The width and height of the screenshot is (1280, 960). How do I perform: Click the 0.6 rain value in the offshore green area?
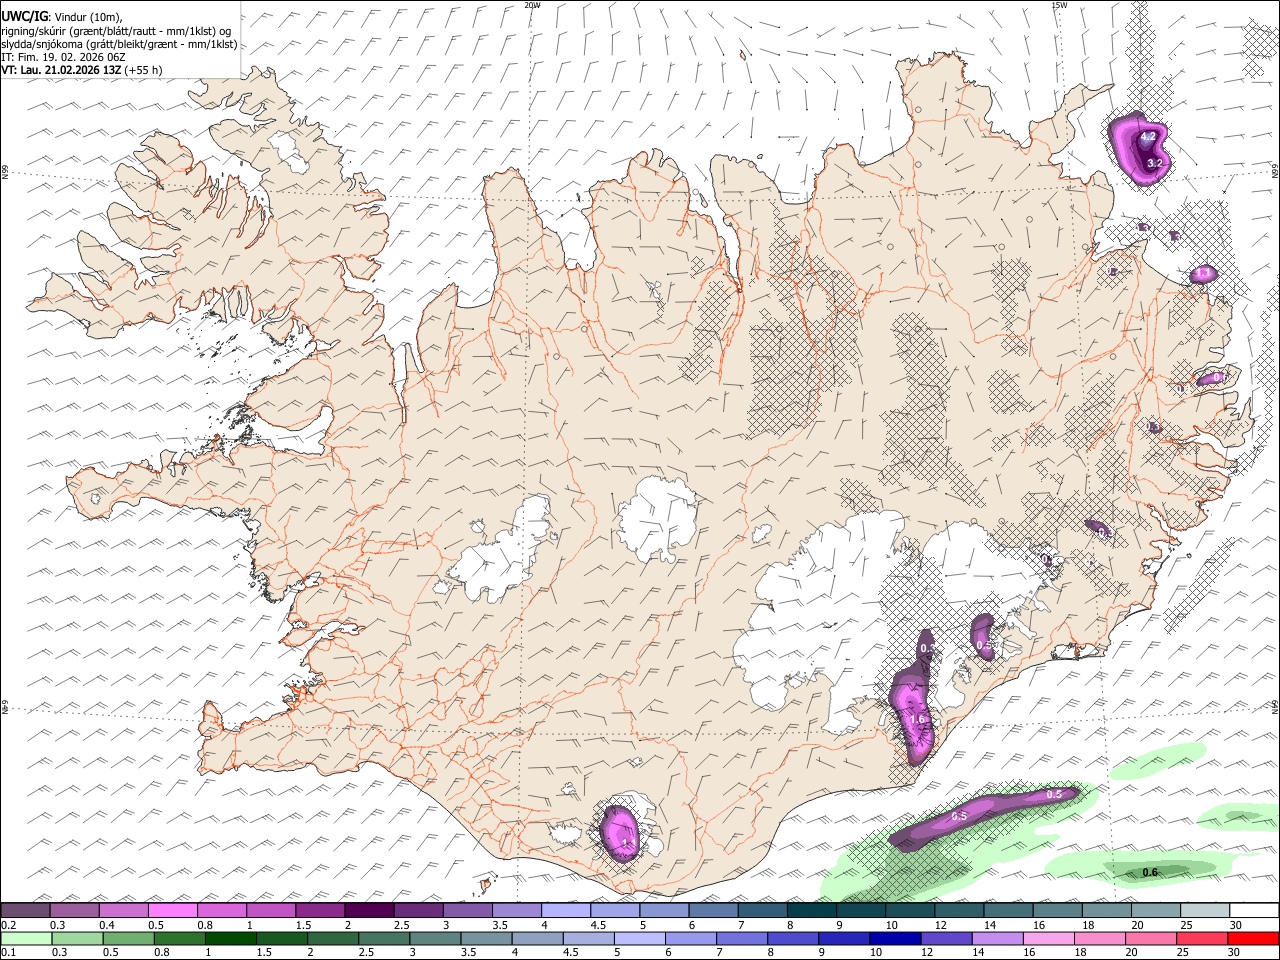[x=1150, y=873]
